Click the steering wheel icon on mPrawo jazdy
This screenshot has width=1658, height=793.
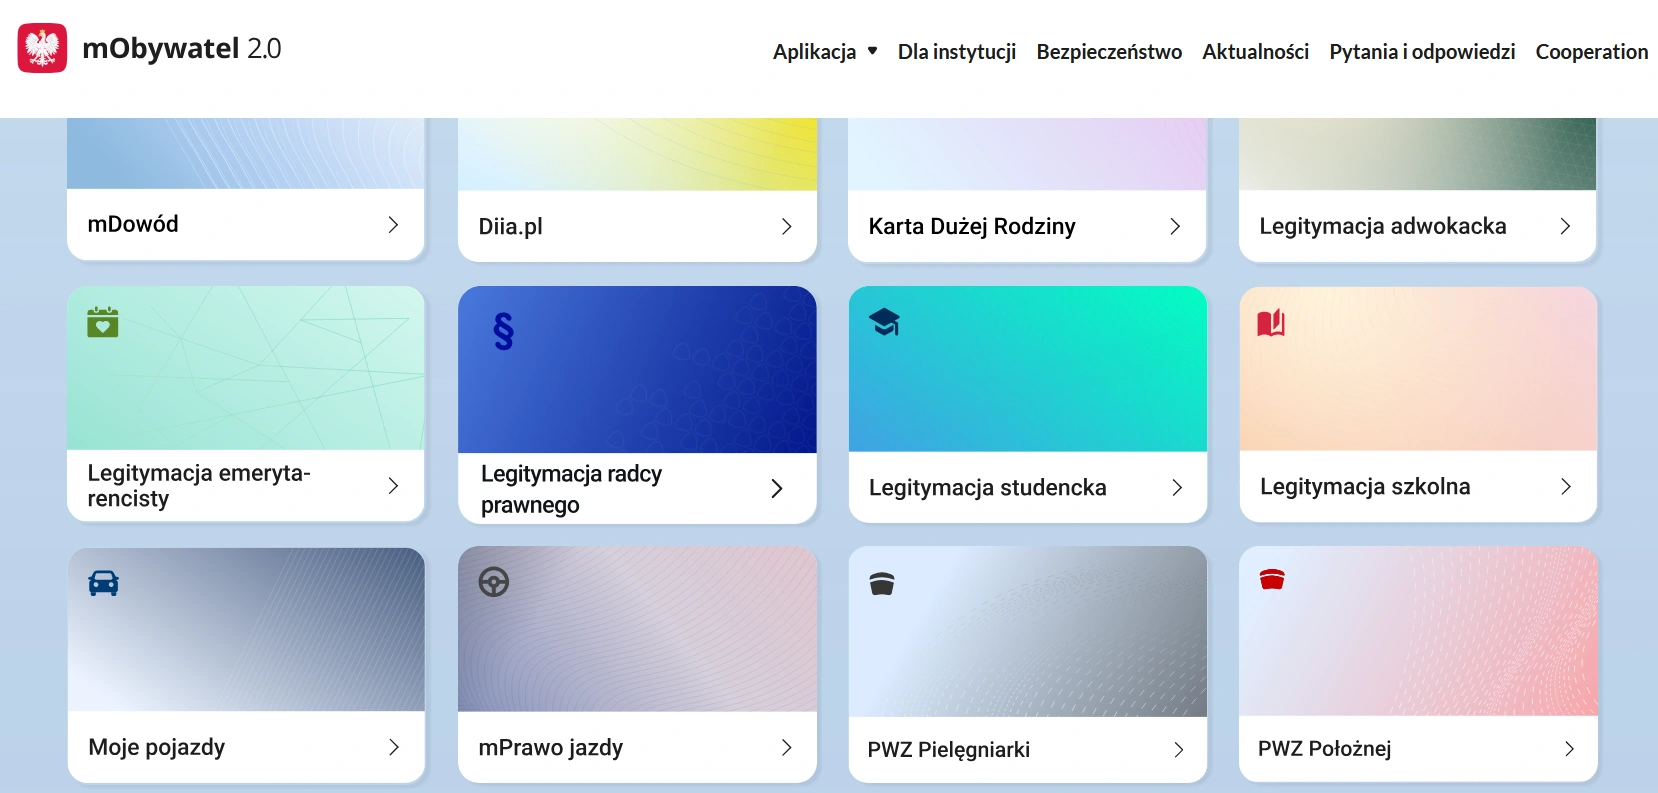pyautogui.click(x=494, y=582)
